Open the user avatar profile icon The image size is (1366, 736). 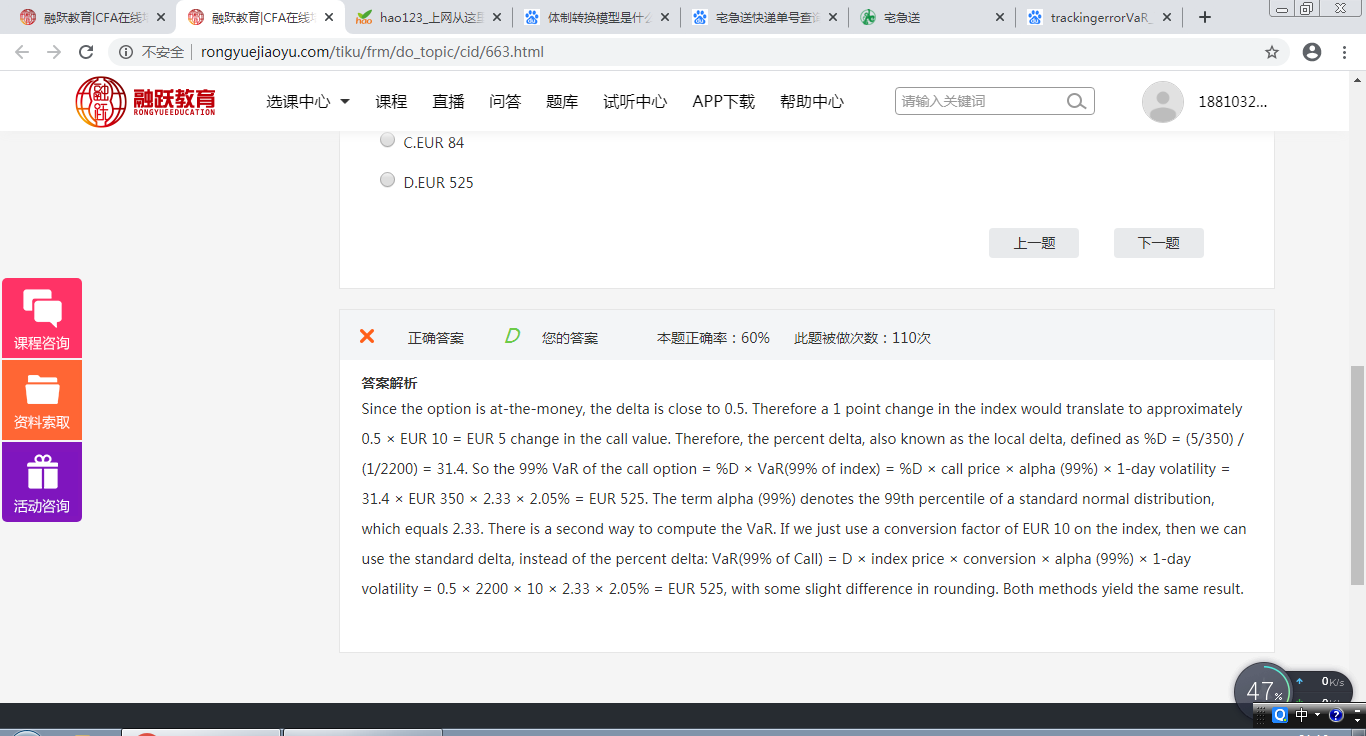[1162, 101]
